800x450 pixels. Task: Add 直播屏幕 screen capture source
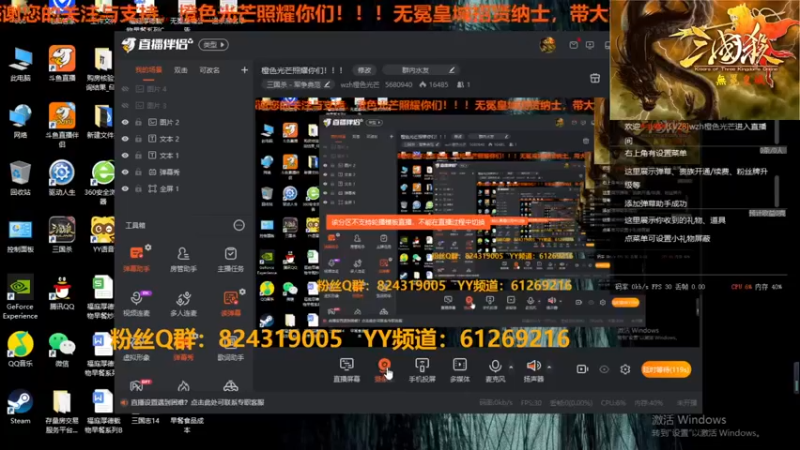346,370
